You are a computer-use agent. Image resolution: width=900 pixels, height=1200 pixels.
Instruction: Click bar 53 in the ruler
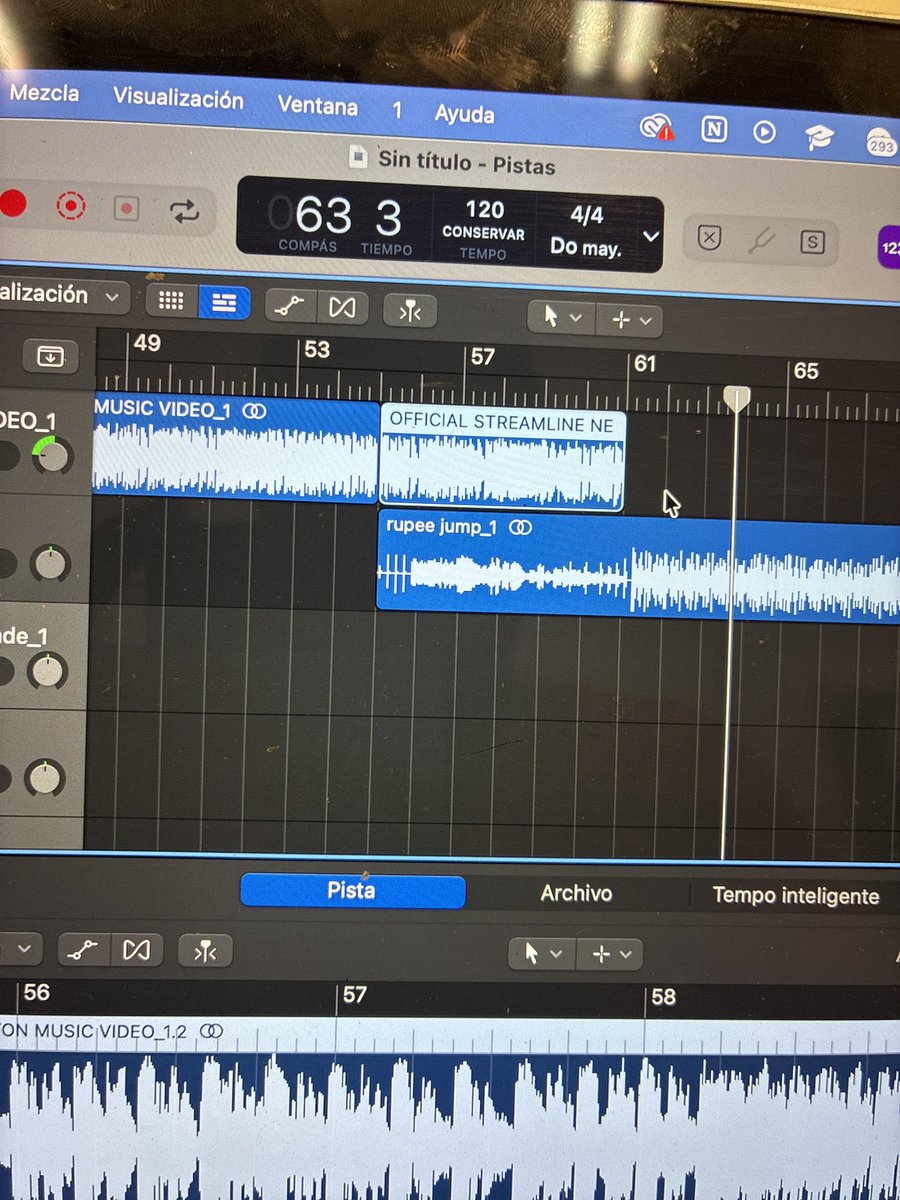(x=317, y=350)
